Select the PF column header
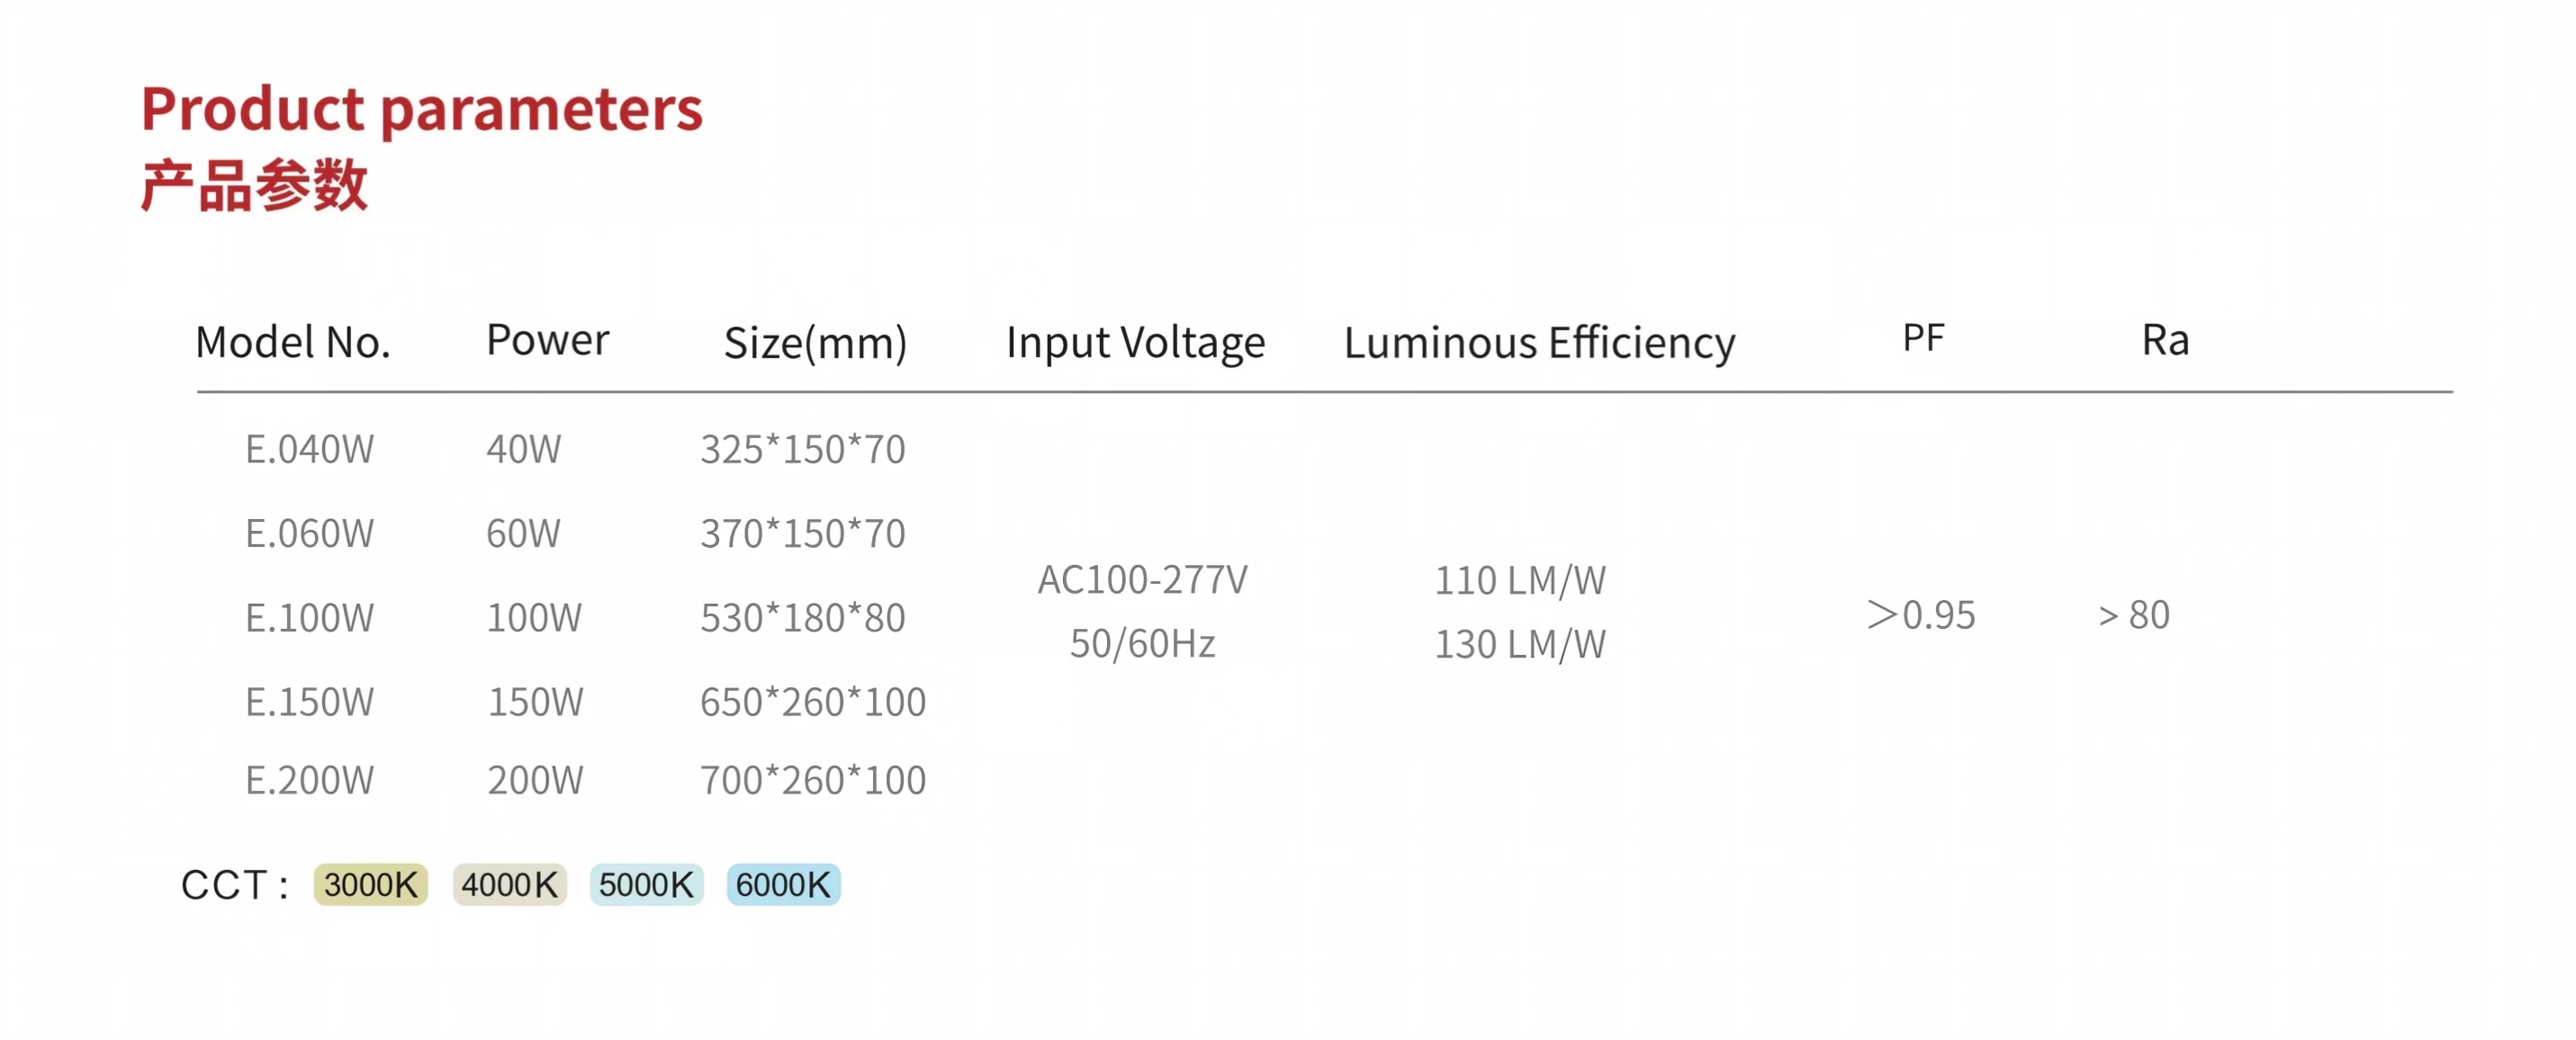2576x1040 pixels. tap(1922, 338)
